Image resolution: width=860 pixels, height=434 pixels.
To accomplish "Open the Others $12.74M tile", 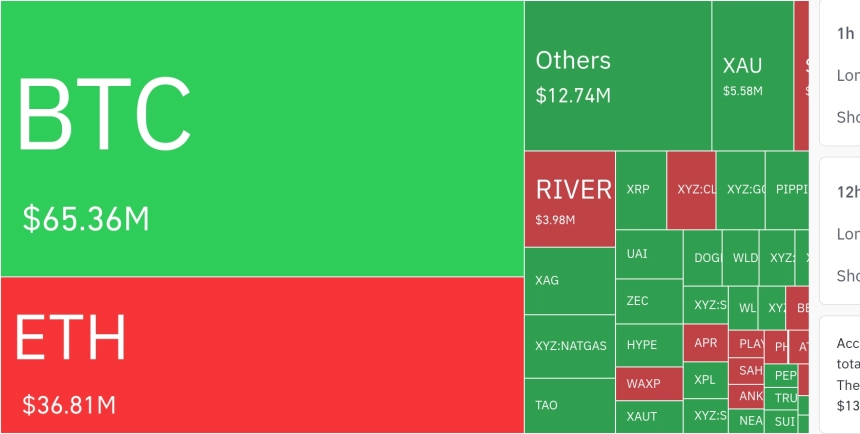I will (617, 76).
